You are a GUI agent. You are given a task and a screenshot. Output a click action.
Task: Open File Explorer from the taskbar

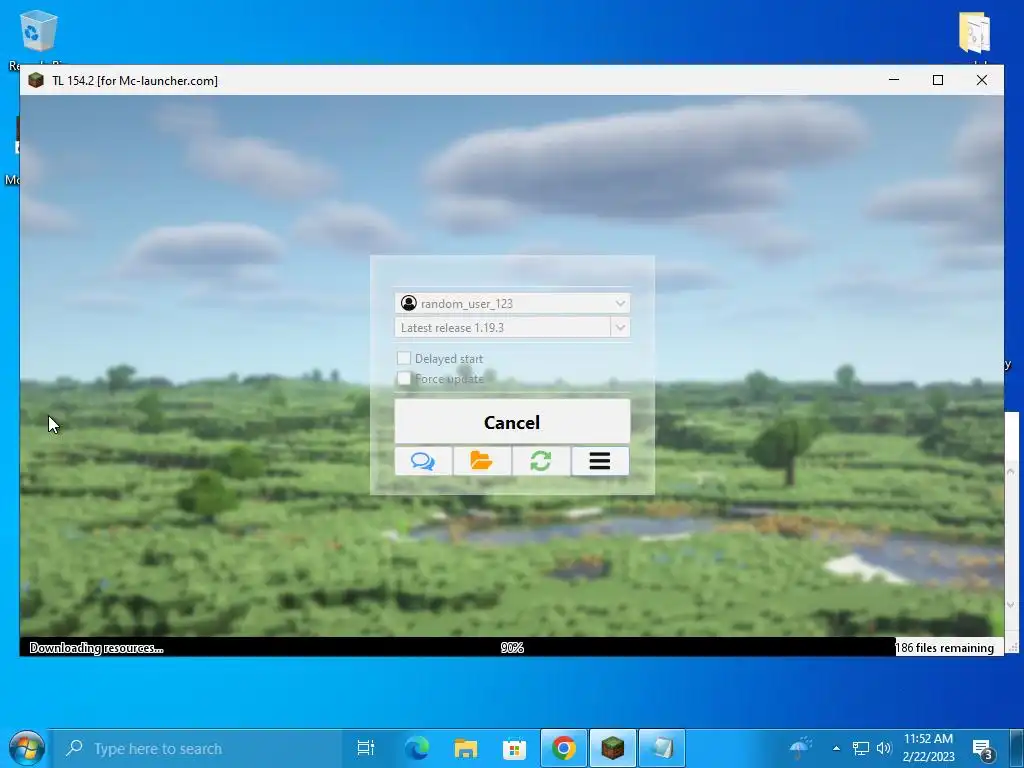[x=466, y=748]
